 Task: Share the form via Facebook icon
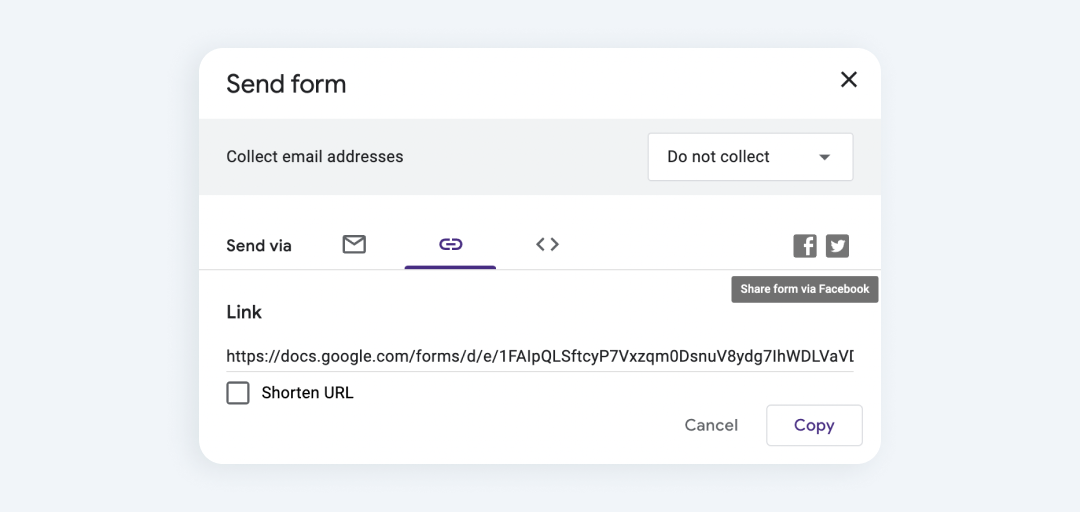coord(805,246)
